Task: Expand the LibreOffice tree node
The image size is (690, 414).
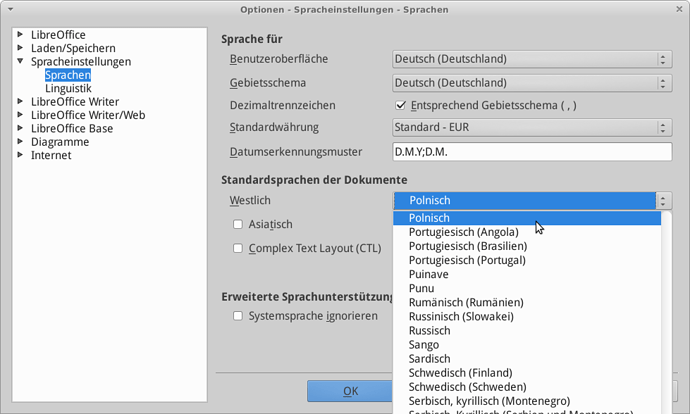Action: [x=20, y=34]
